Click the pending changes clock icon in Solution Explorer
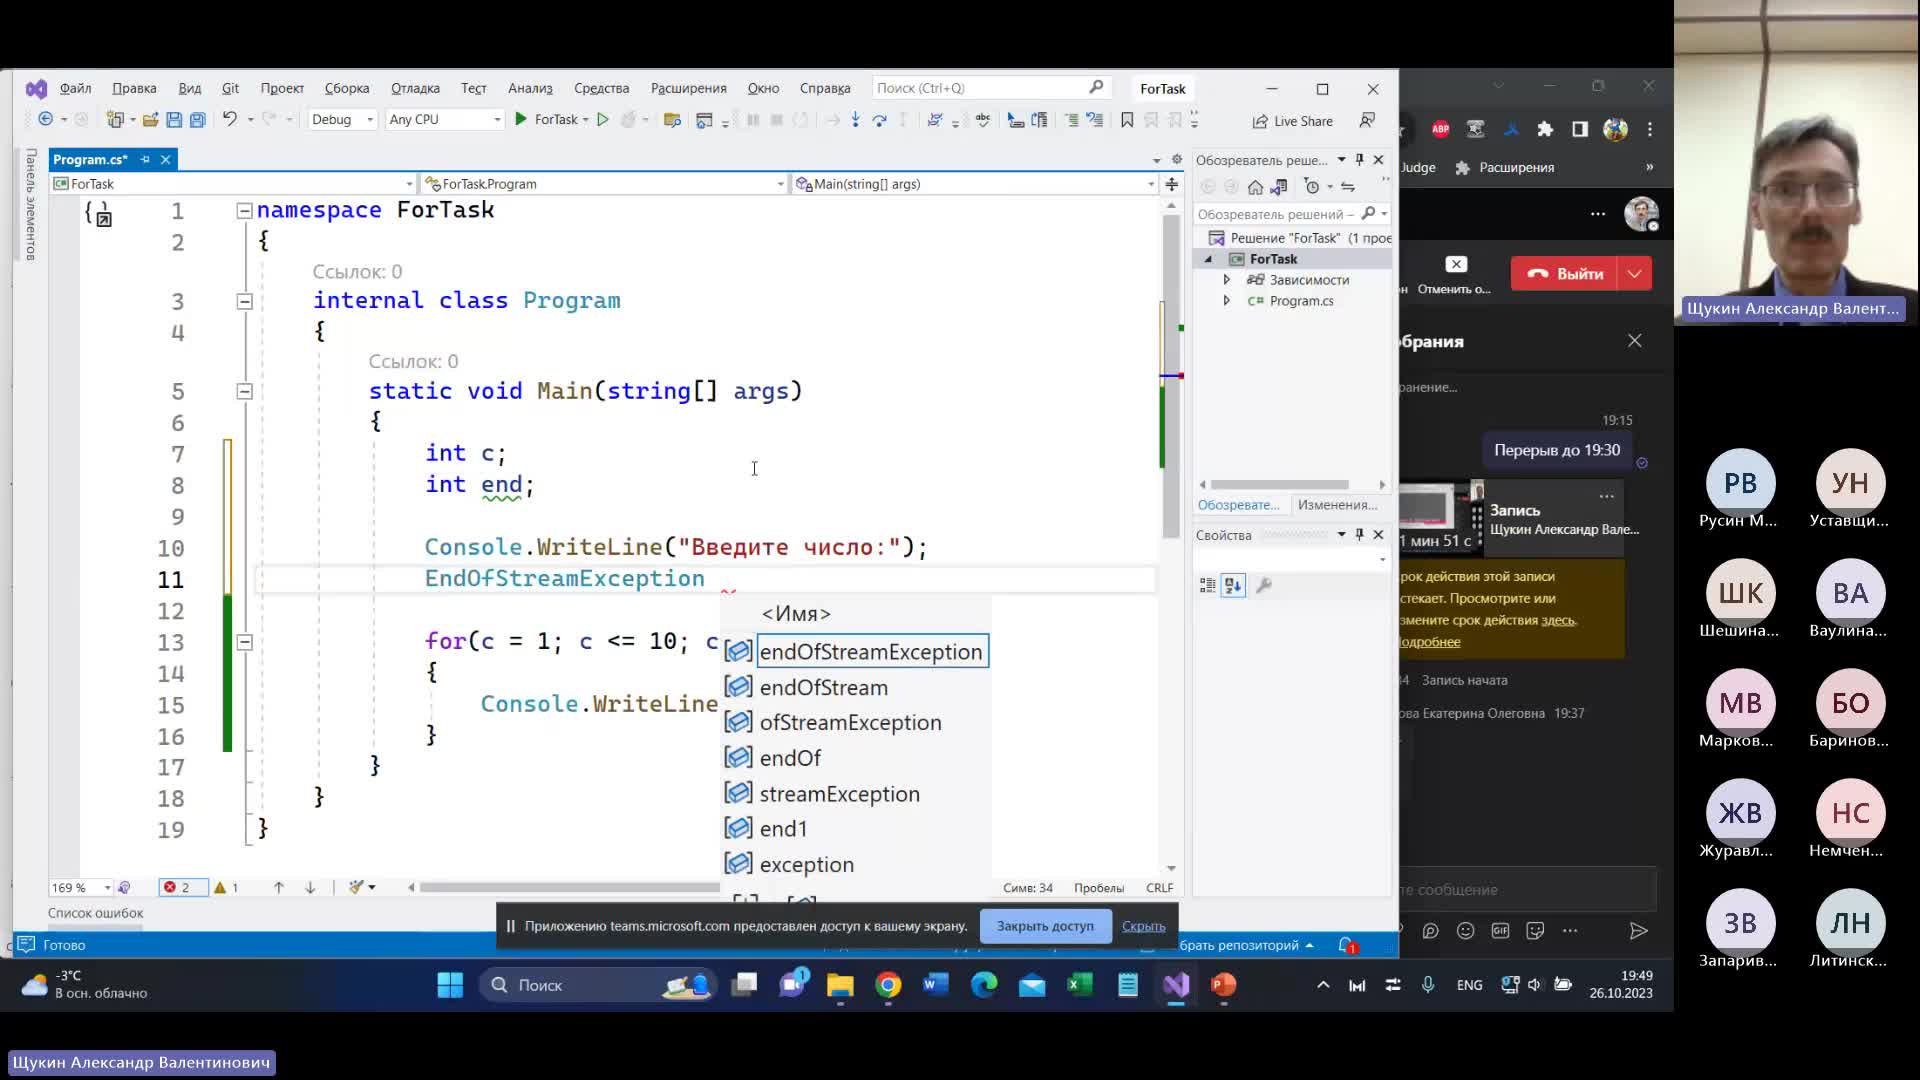 pos(1312,187)
